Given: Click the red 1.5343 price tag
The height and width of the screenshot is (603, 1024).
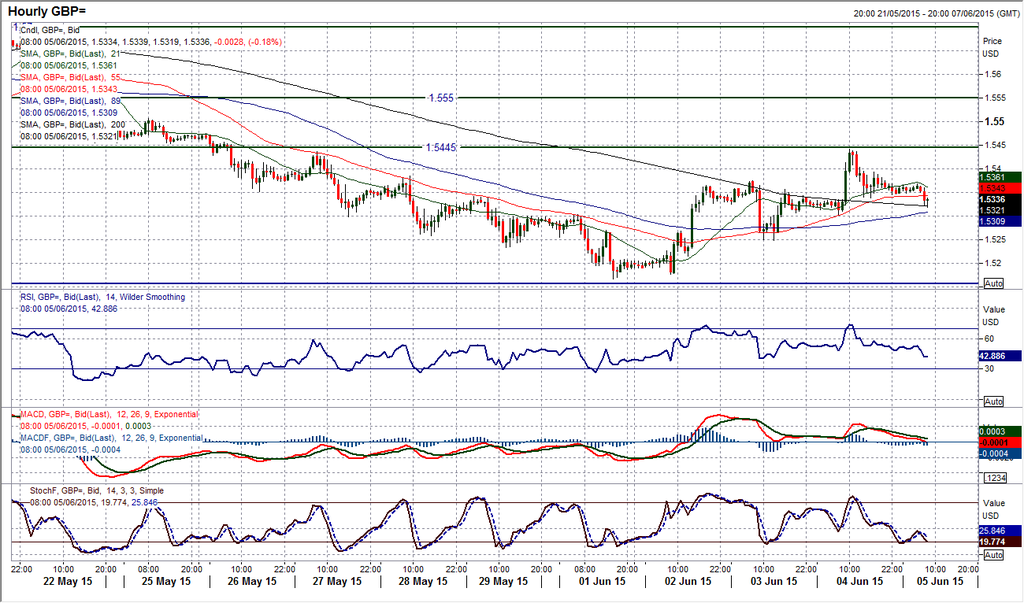Looking at the screenshot, I should [x=999, y=188].
